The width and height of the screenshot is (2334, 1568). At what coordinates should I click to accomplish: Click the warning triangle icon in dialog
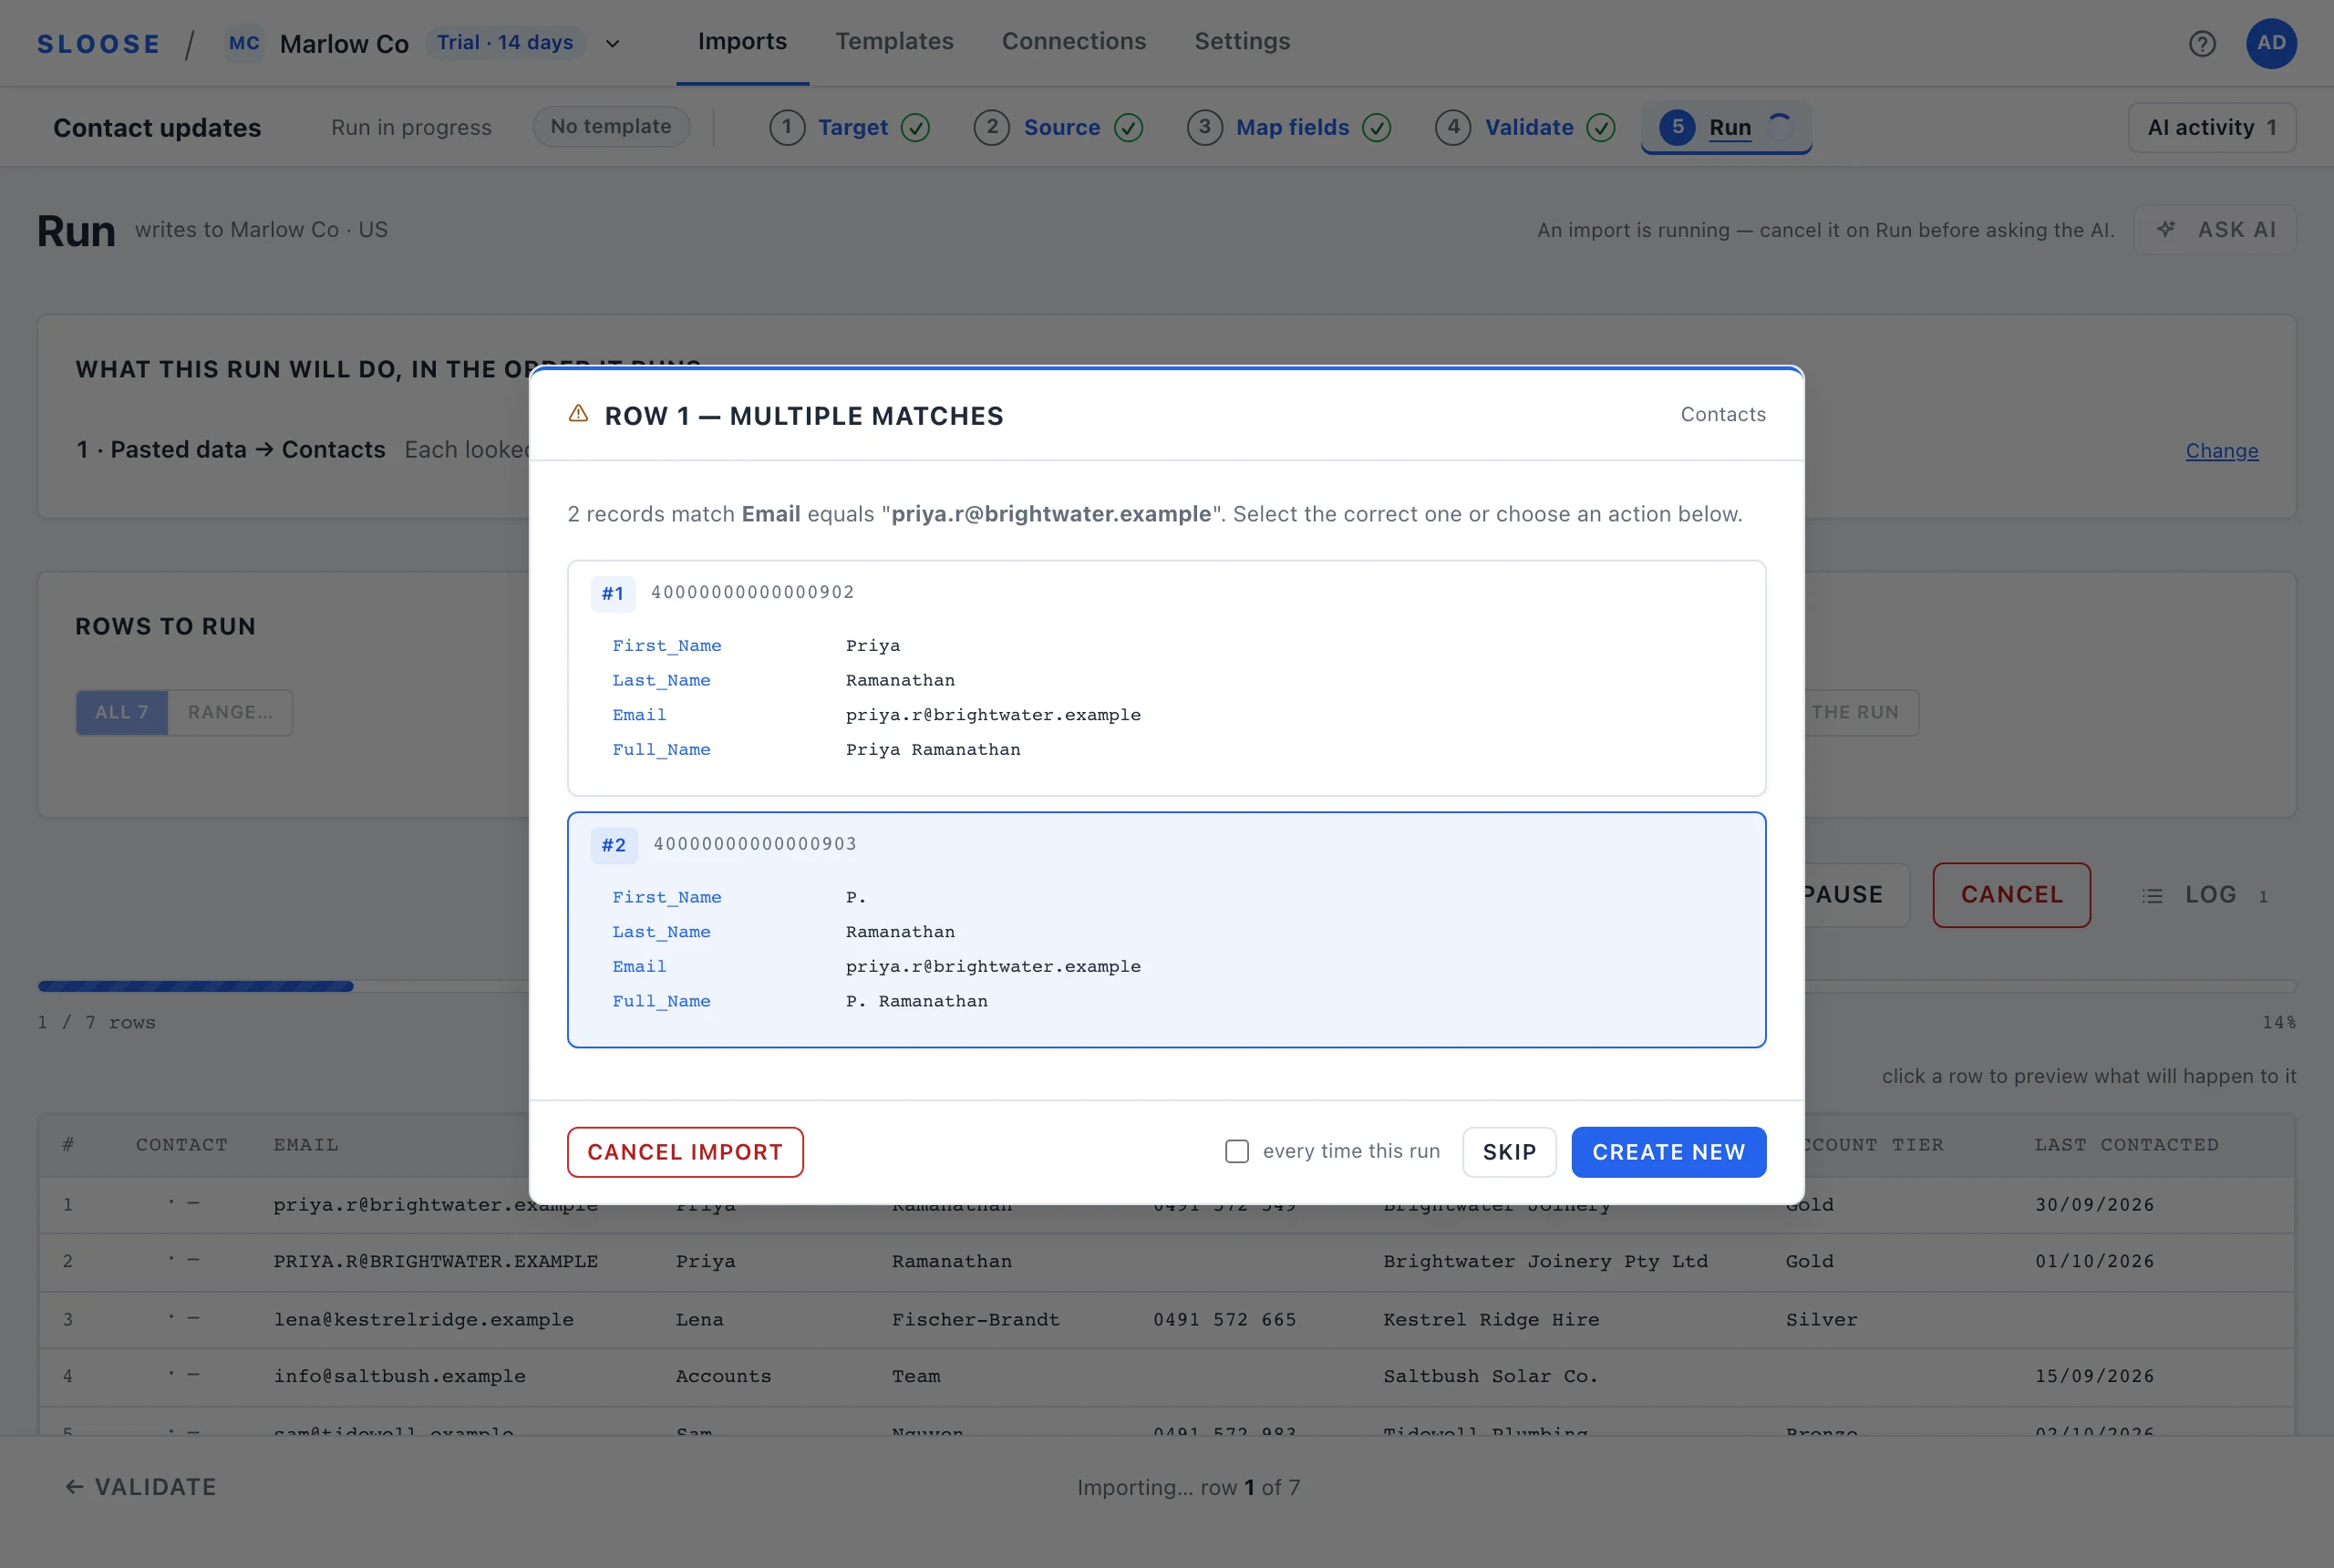[x=578, y=414]
